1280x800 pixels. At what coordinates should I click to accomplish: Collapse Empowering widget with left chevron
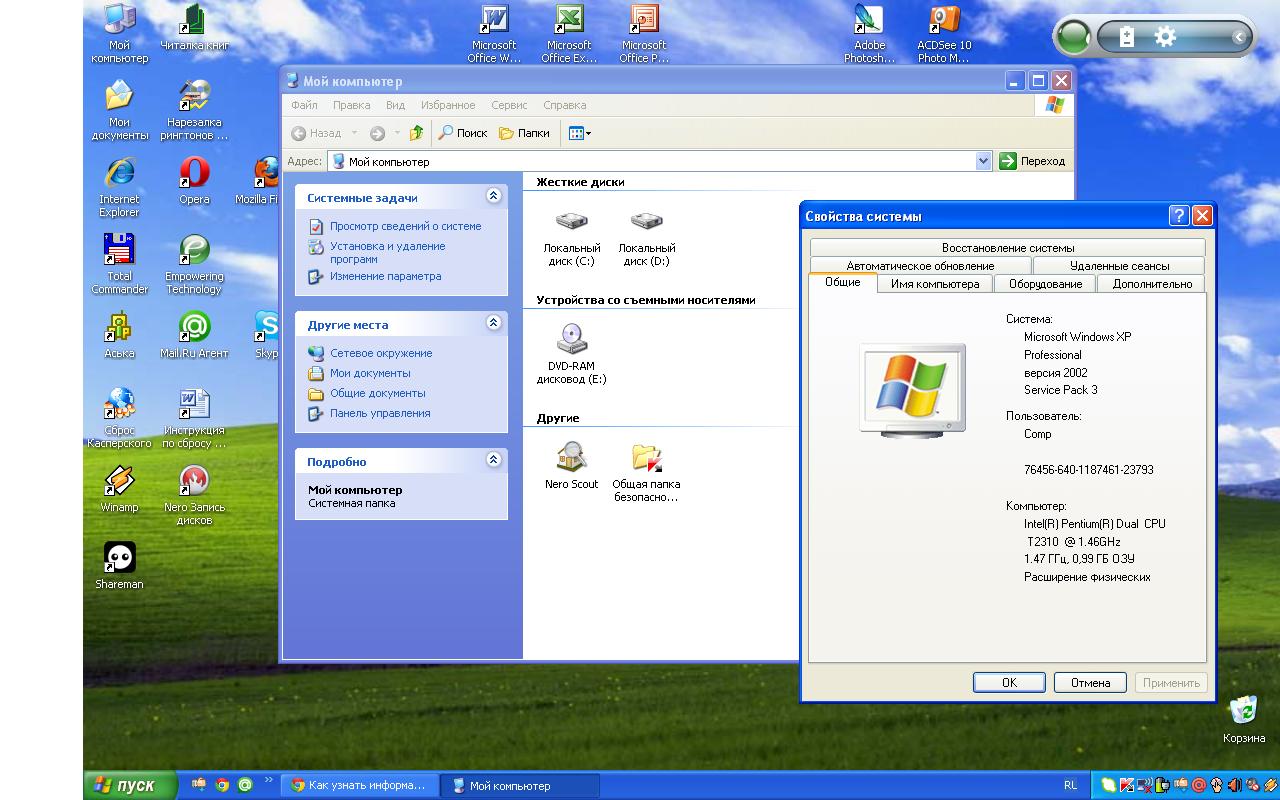point(1238,37)
